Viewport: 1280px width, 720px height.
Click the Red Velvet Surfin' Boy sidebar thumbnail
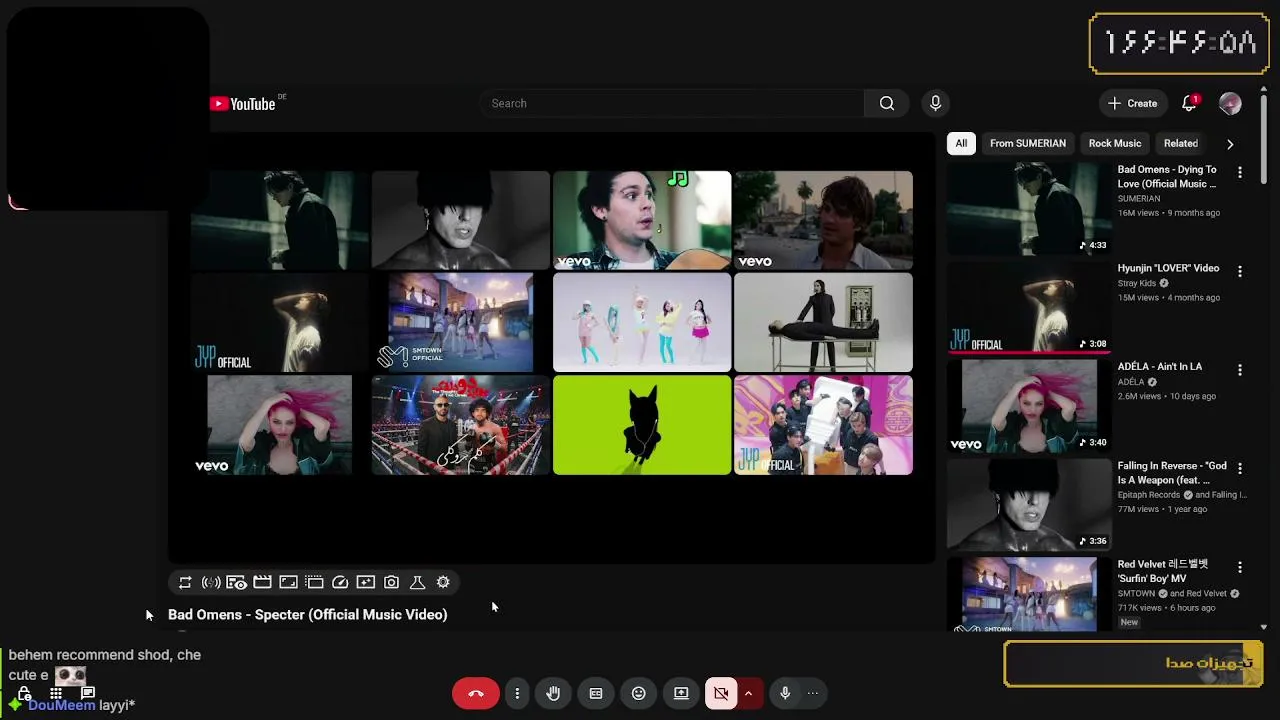[1029, 594]
